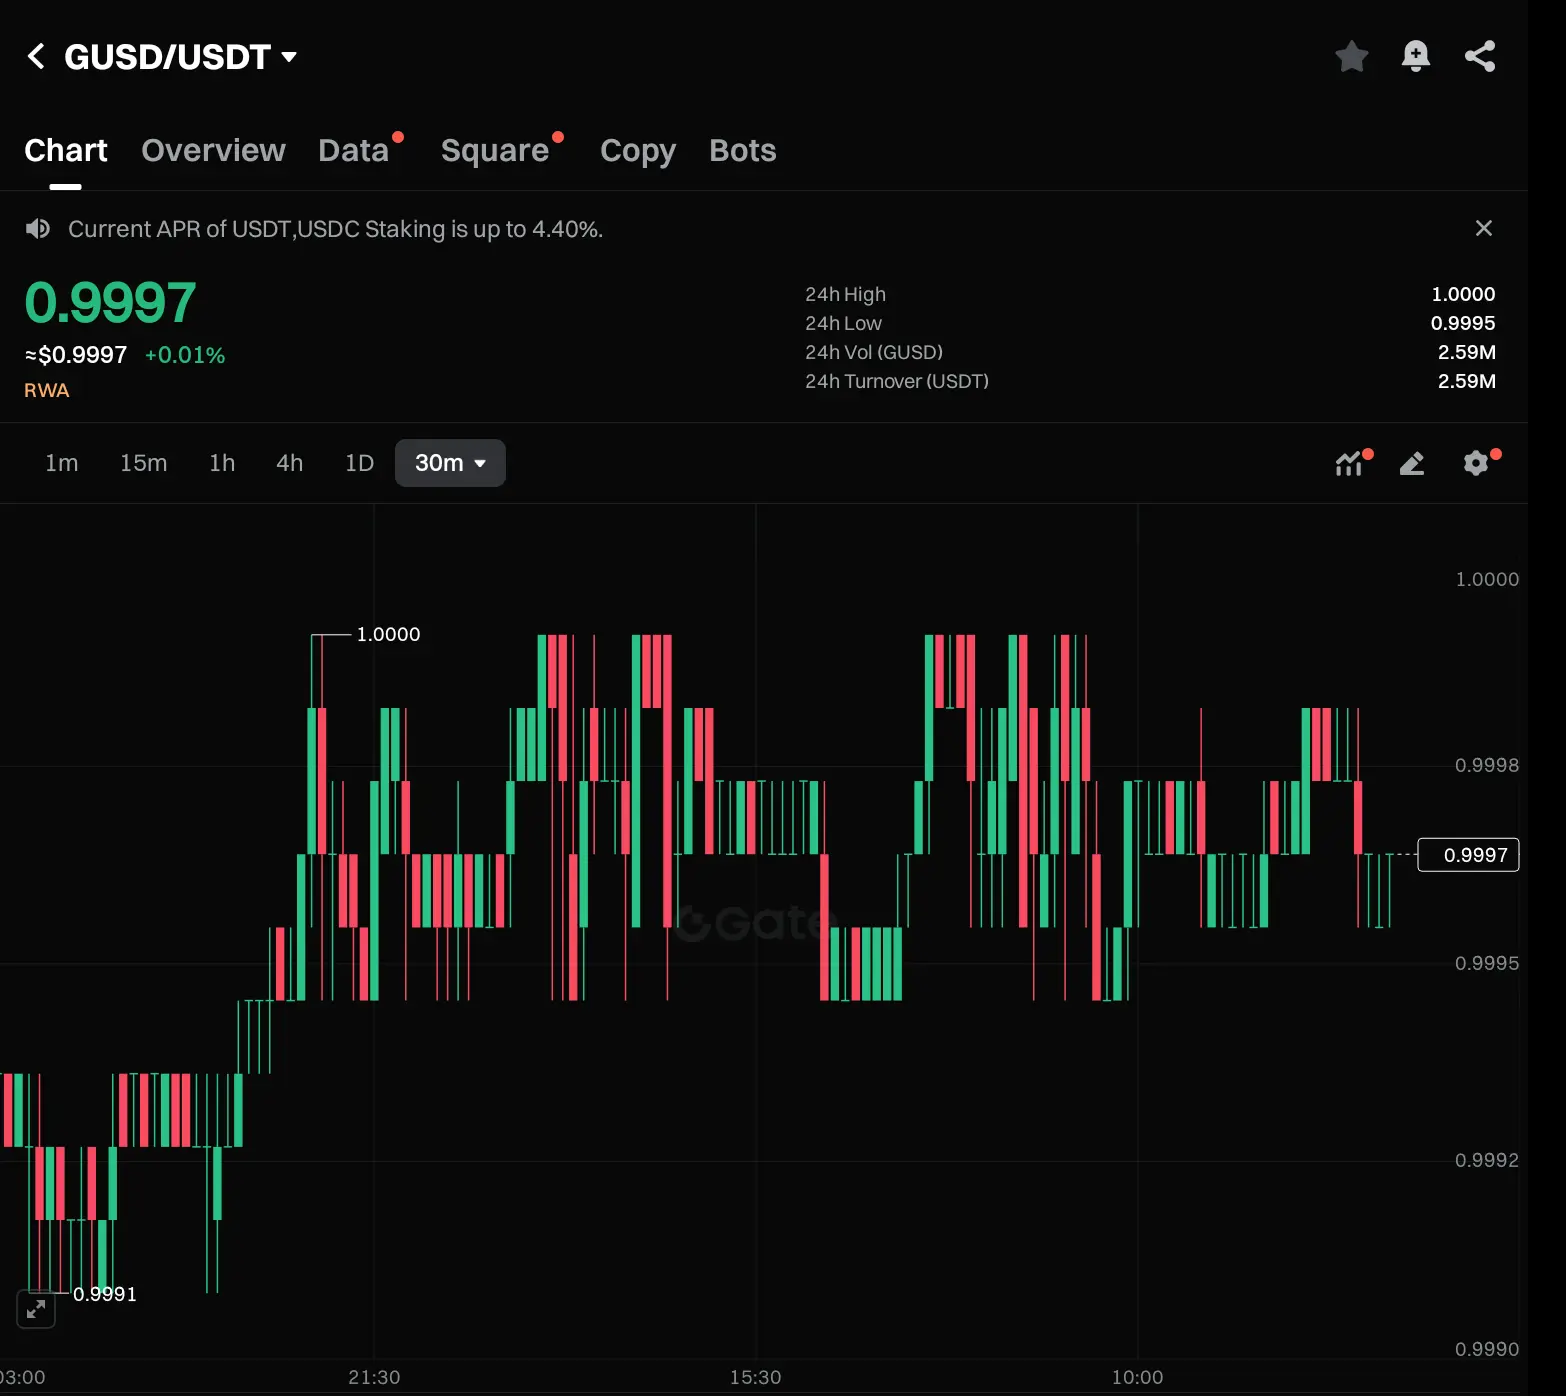1566x1396 pixels.
Task: Open the USDT,USDC Staking APR announcement
Action: pos(335,229)
